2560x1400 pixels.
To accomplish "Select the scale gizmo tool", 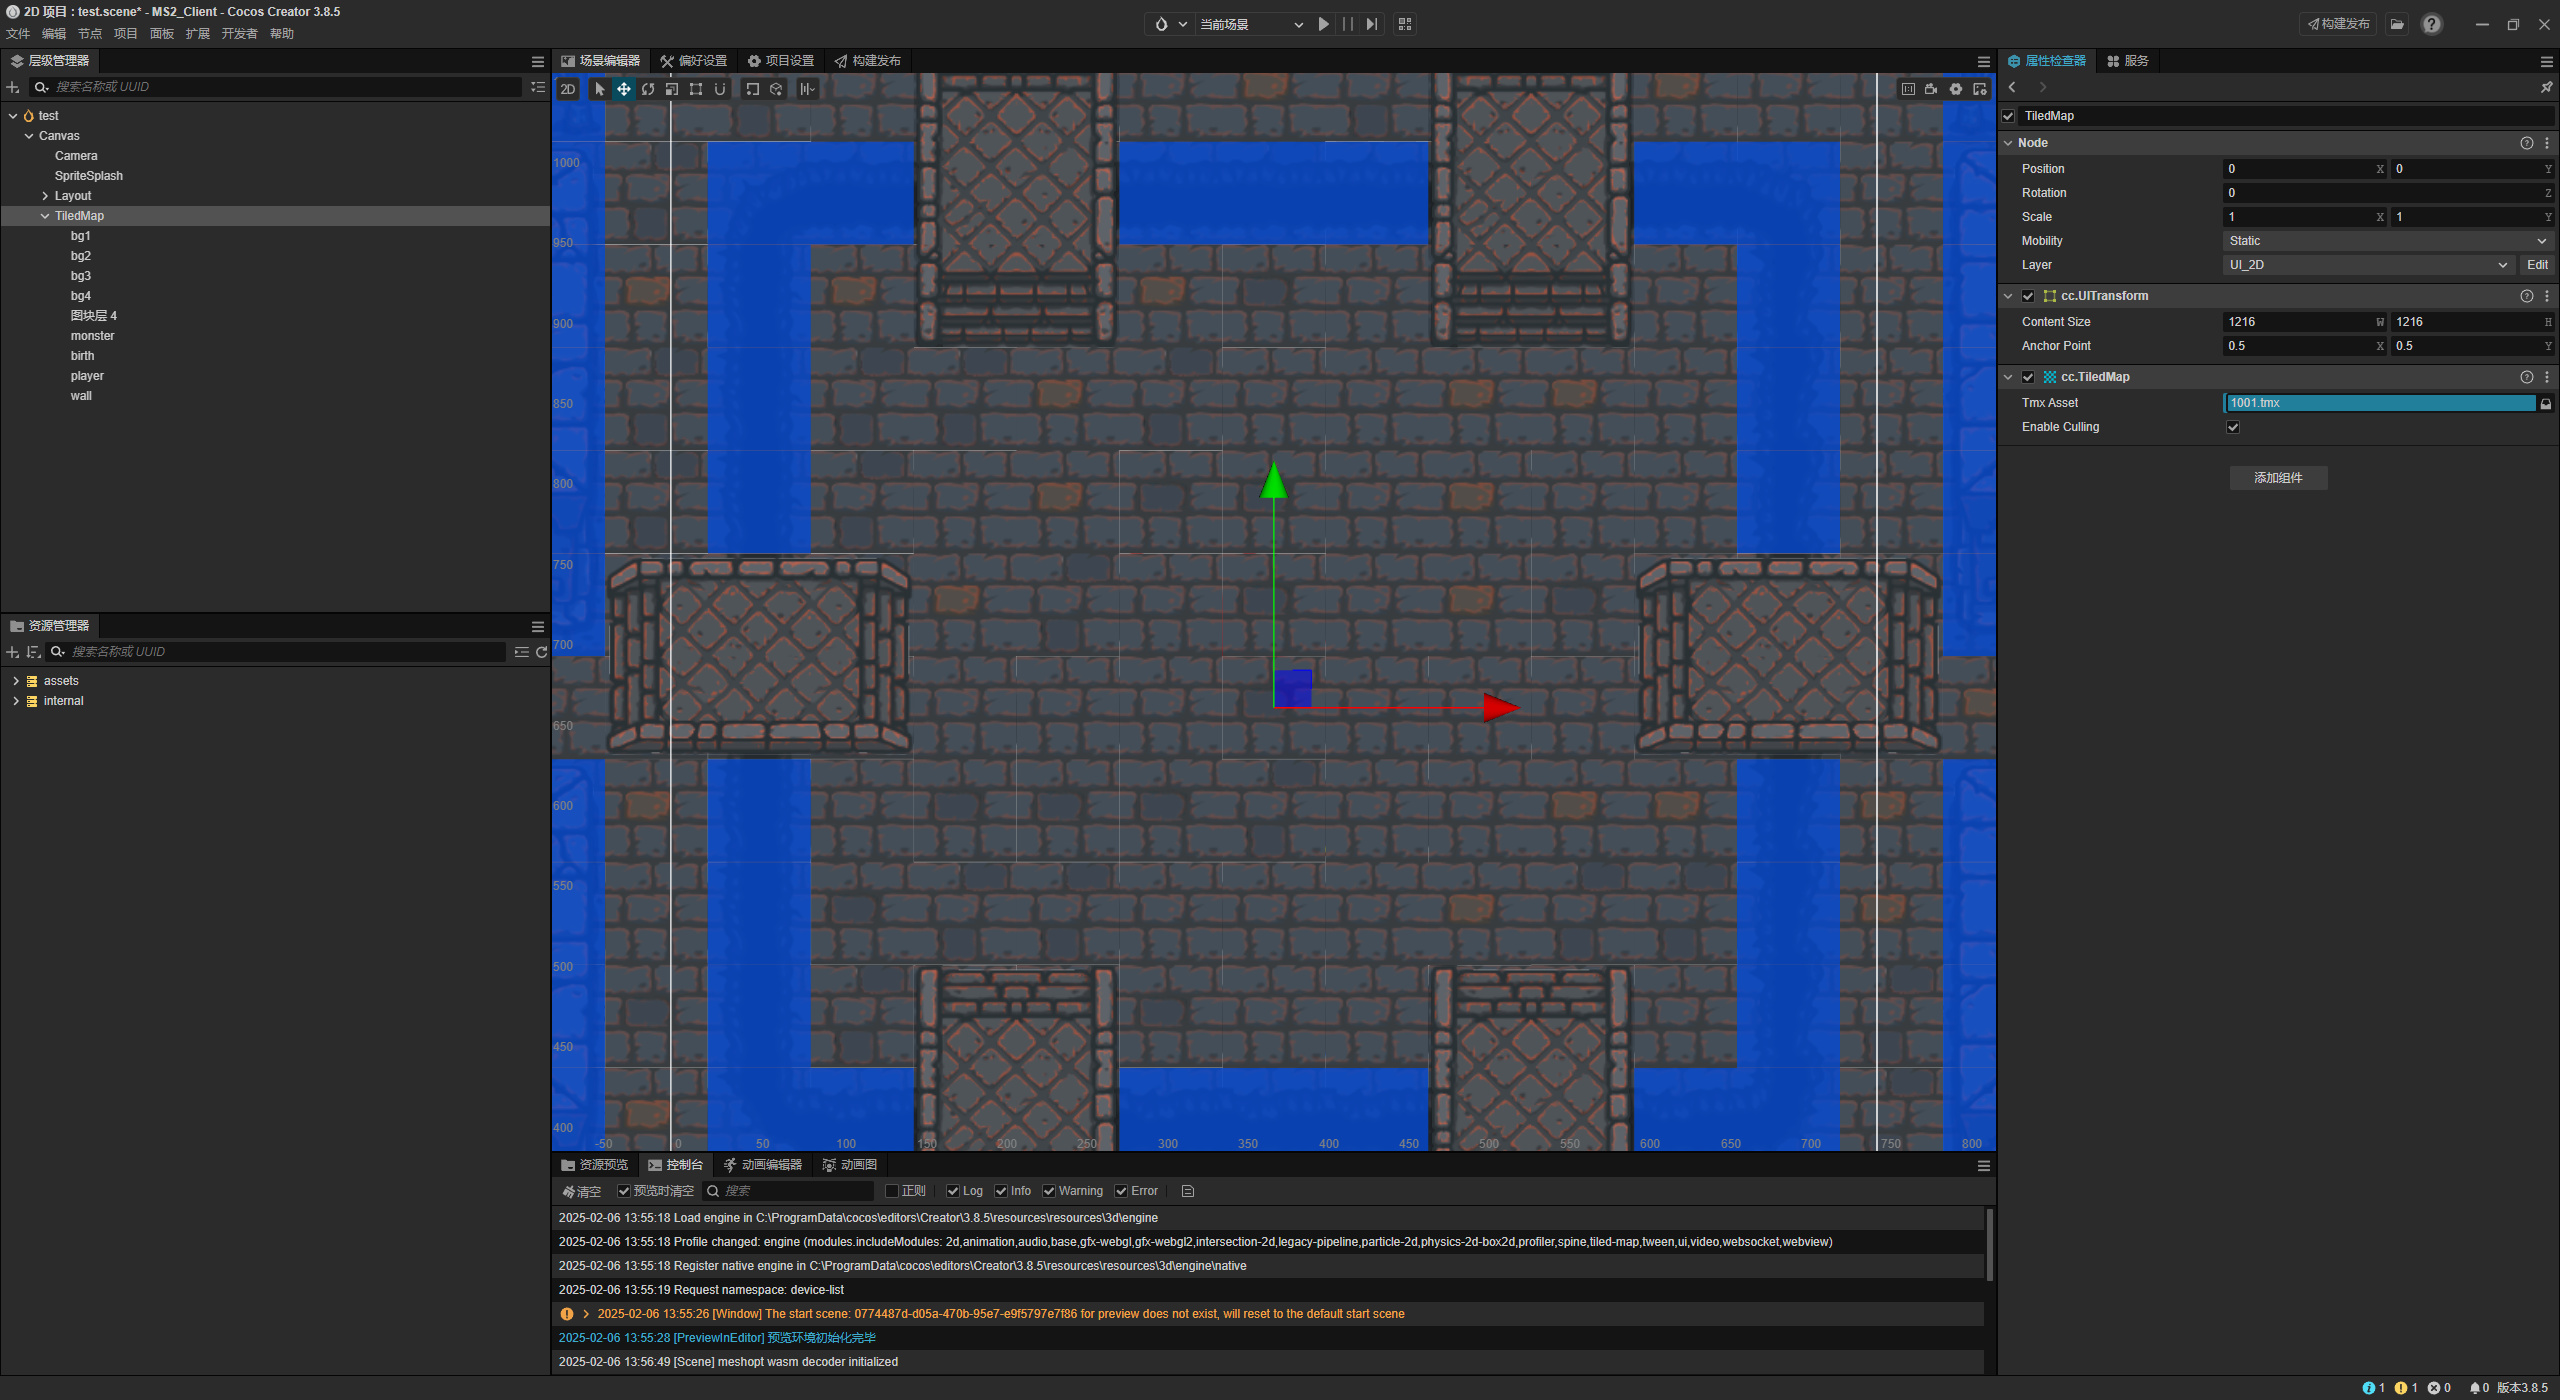I will click(672, 89).
